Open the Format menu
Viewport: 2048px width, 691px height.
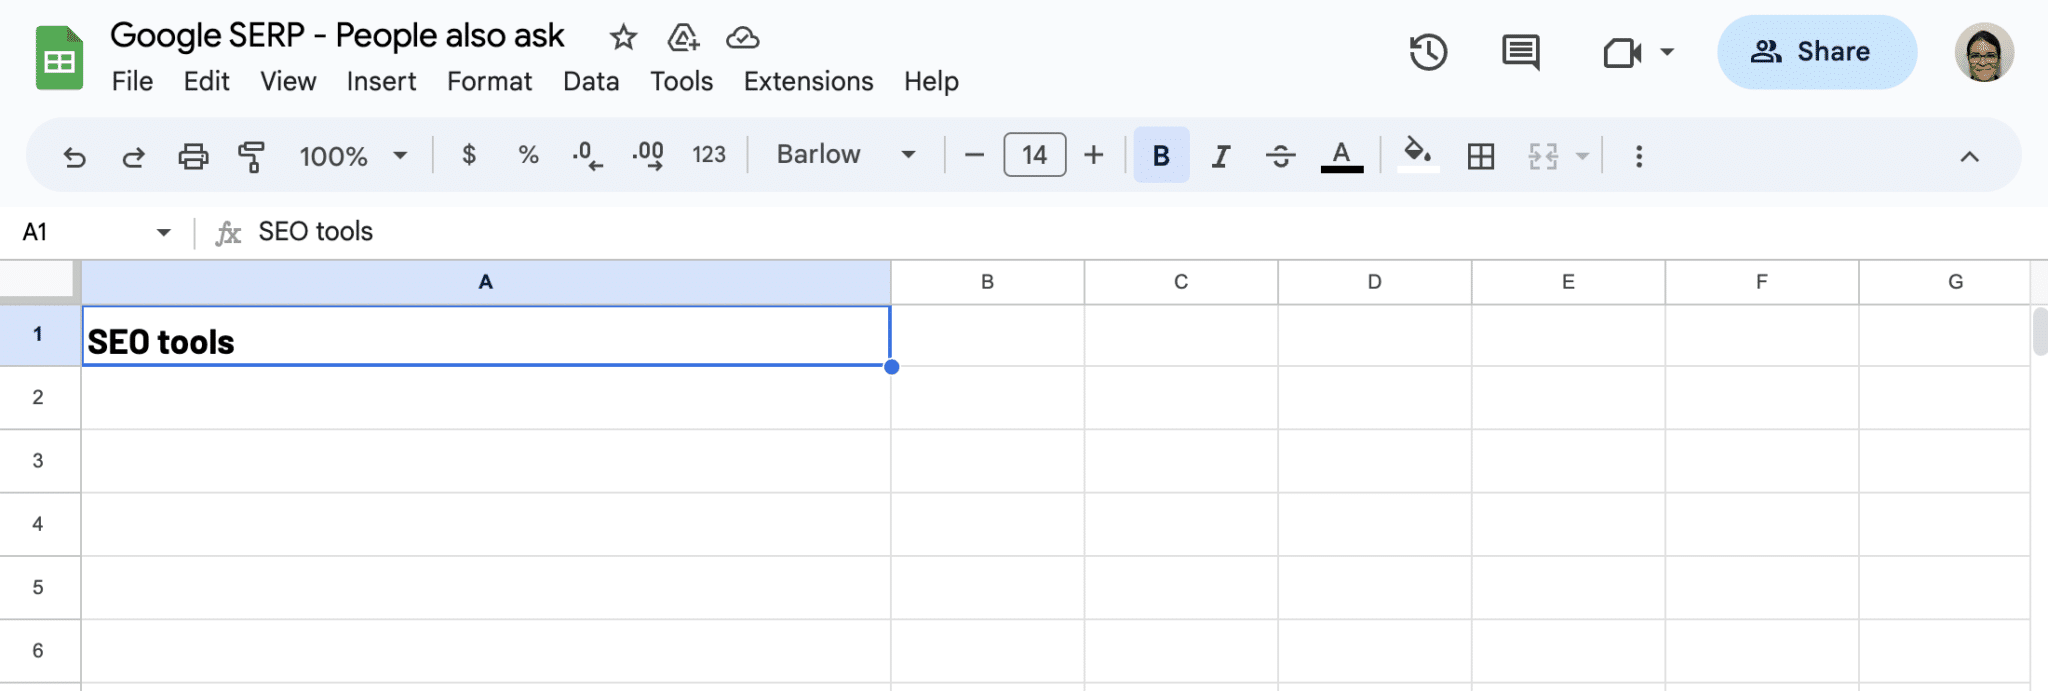click(x=489, y=81)
